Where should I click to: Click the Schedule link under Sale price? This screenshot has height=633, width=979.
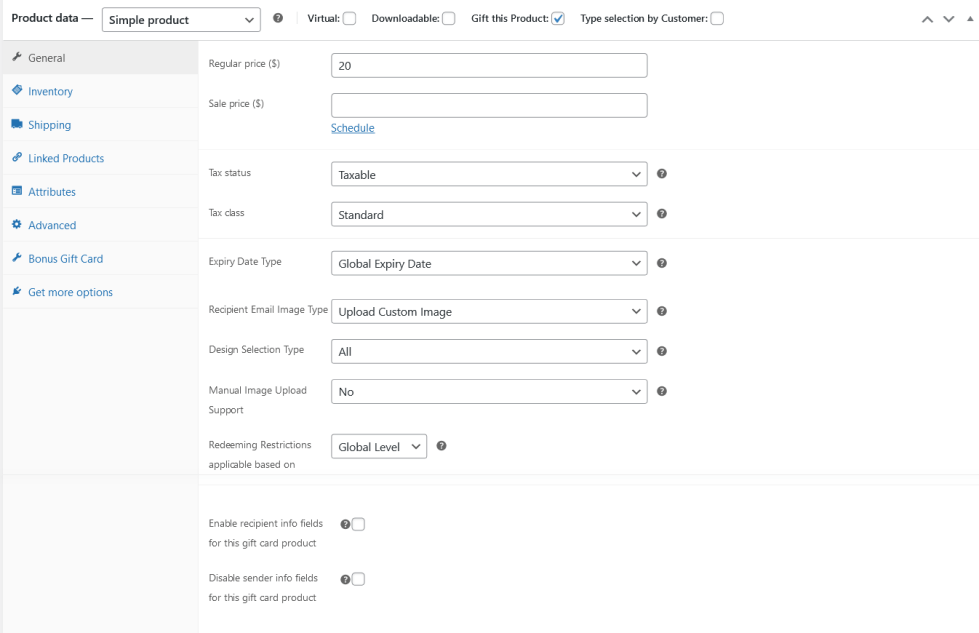[352, 128]
